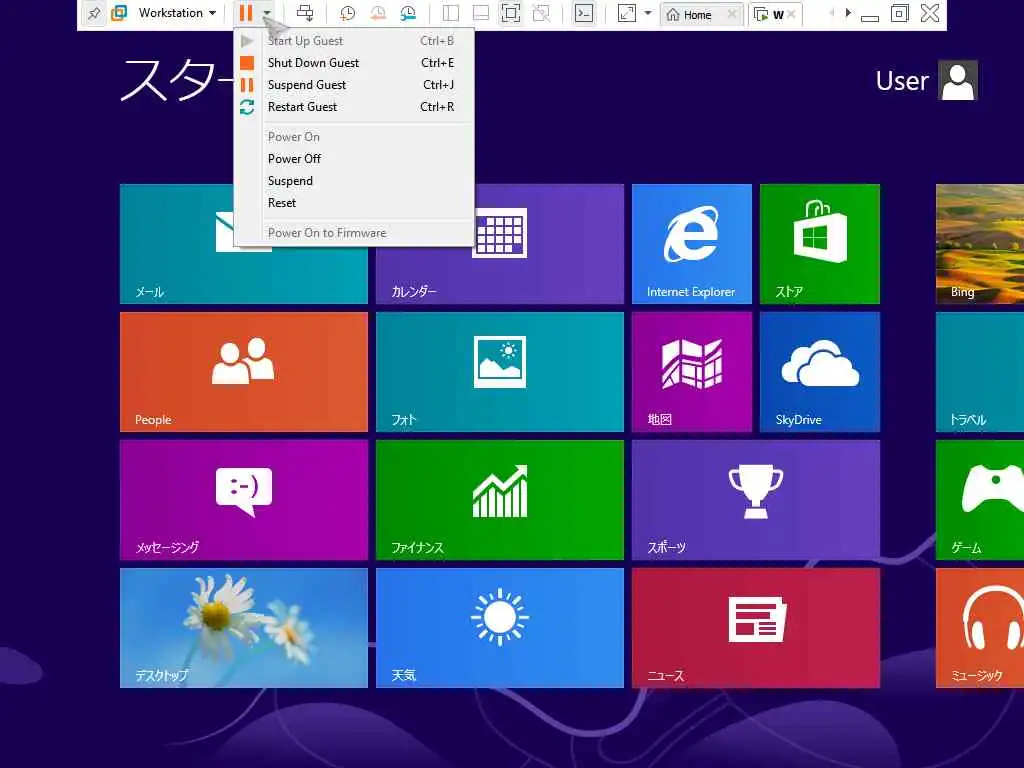The image size is (1024, 768).
Task: Open the Workstation menu
Action: [177, 13]
